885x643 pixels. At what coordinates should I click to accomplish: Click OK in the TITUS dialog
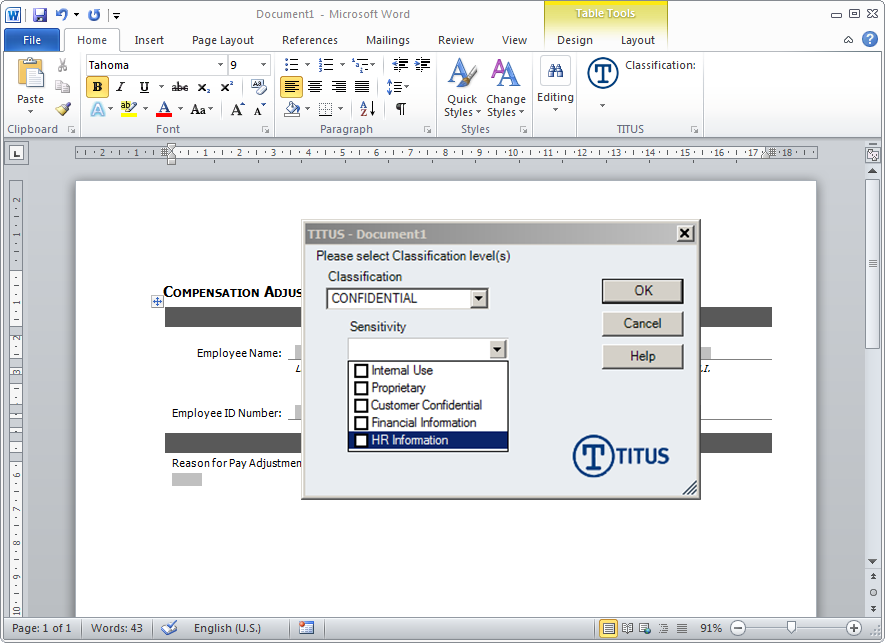(643, 291)
